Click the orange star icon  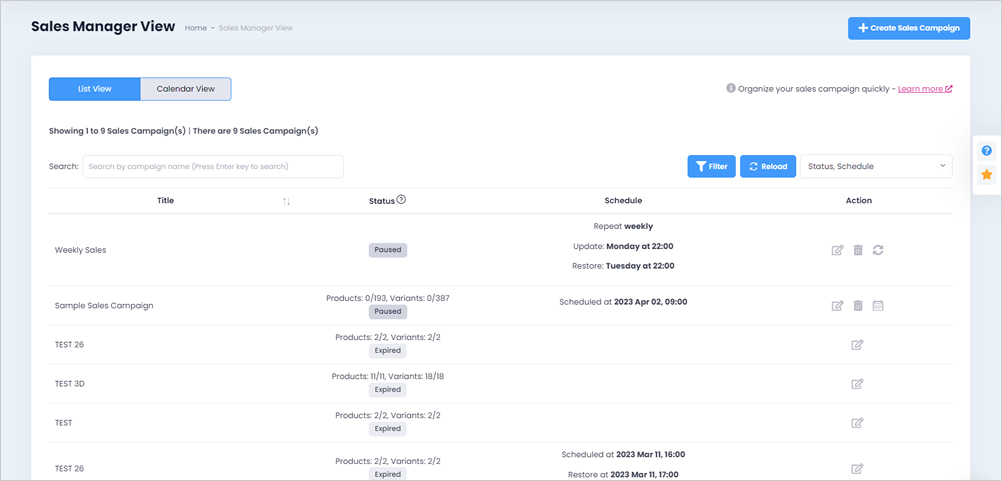[x=987, y=174]
